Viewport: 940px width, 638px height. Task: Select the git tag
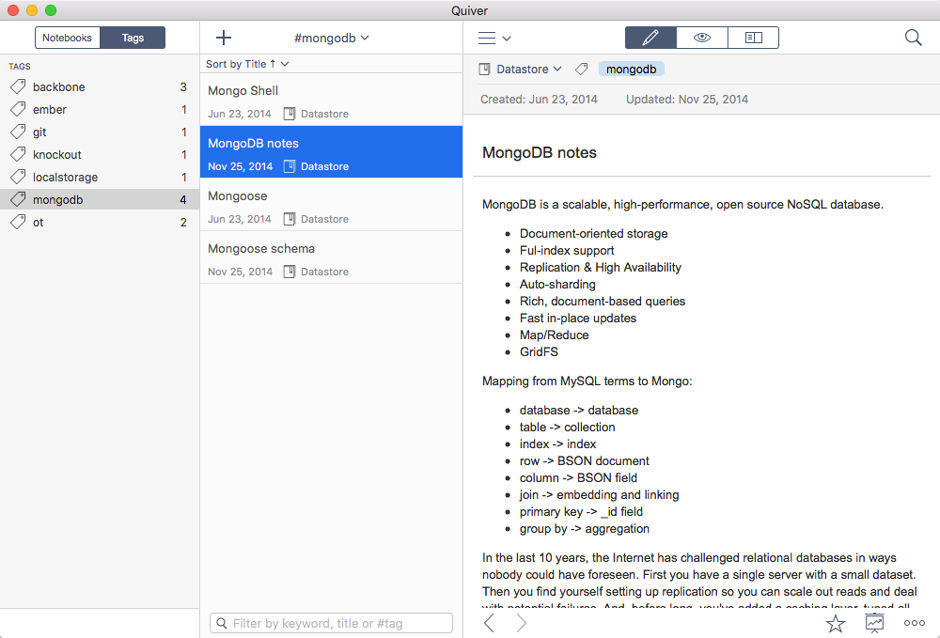tap(100, 132)
